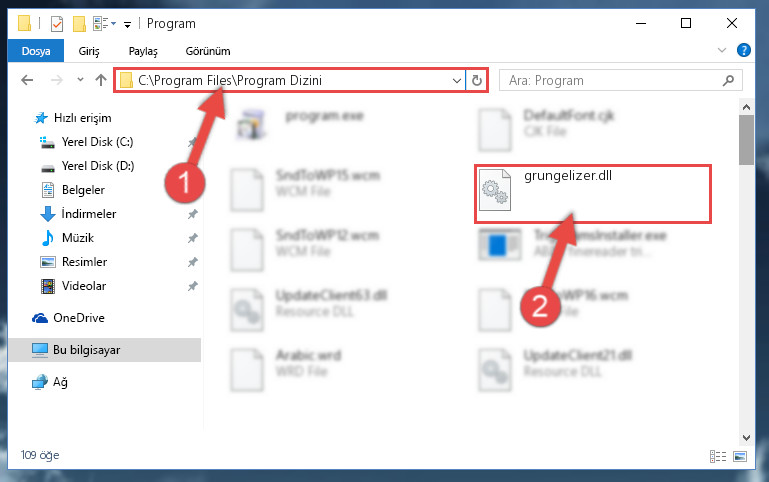Select the grungelizer.dll file icon
Viewport: 769px width, 482px height.
(494, 190)
